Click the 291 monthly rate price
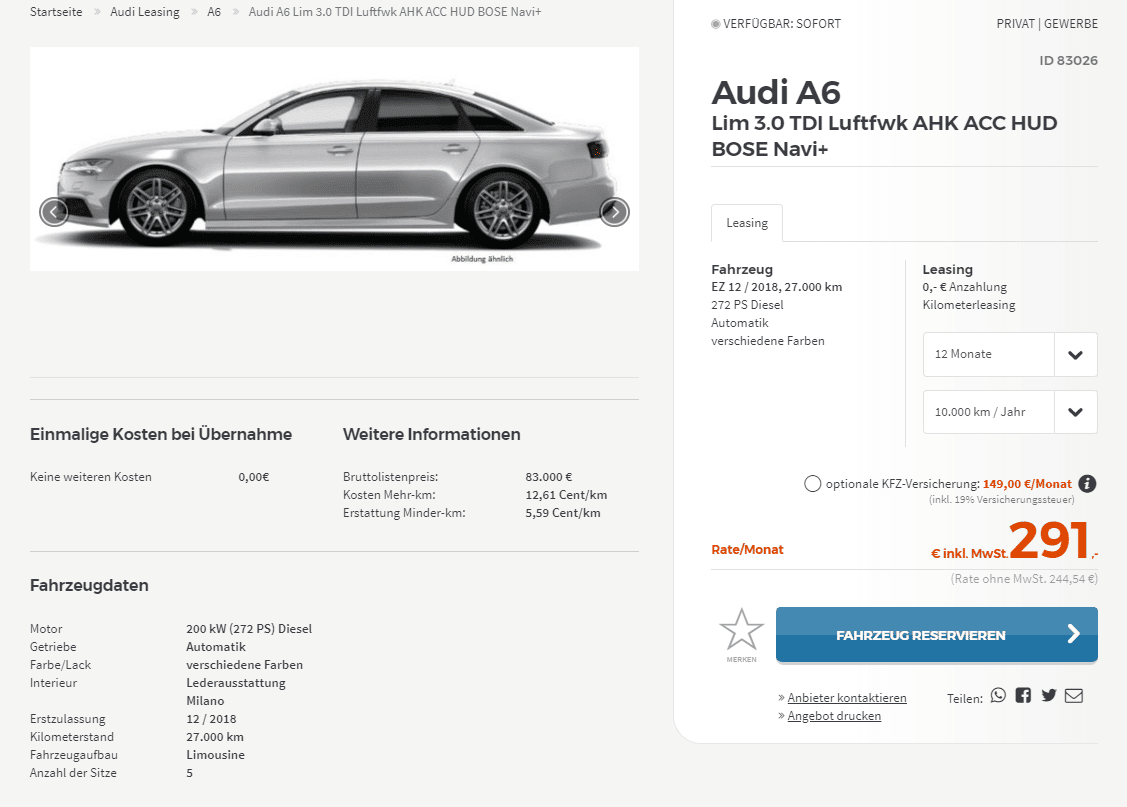Screen dimensions: 1127x807 point(1049,540)
